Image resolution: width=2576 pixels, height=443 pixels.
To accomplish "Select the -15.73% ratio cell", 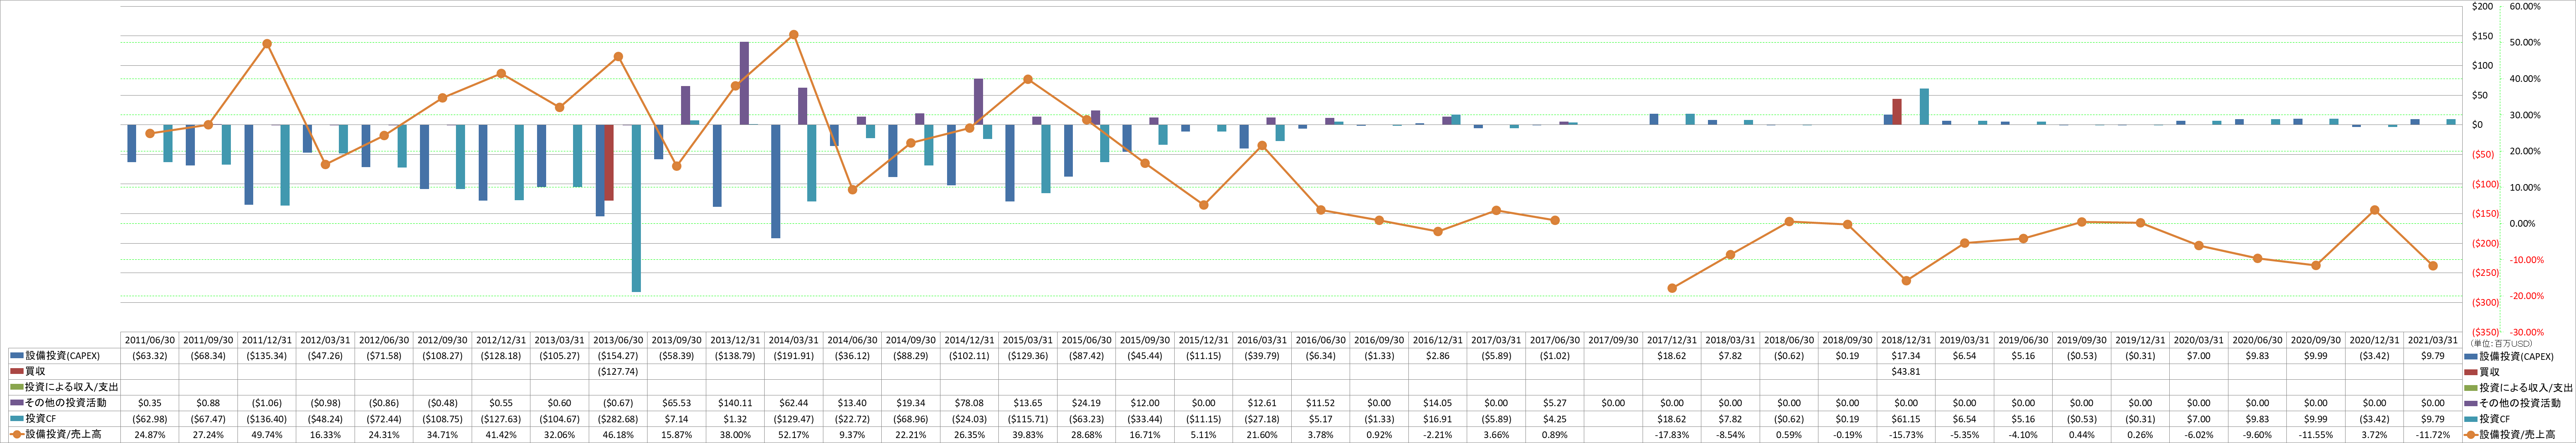I will coord(1906,435).
